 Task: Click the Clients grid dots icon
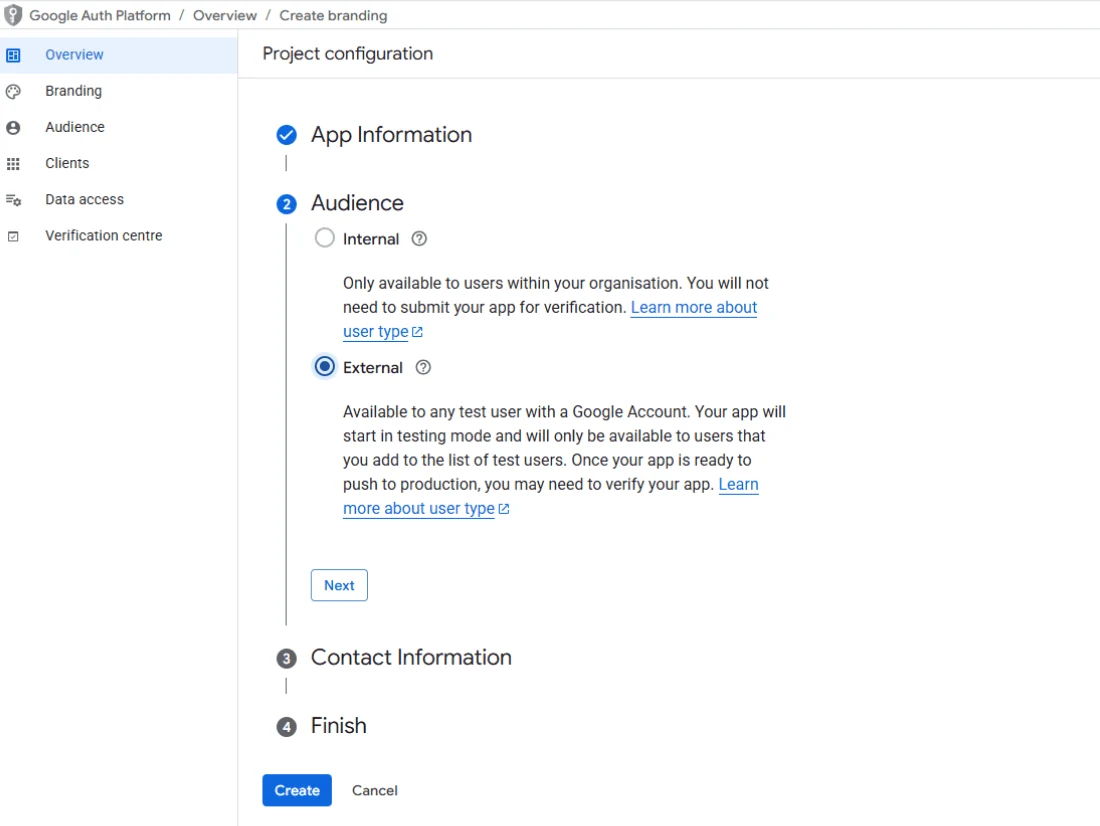13,164
